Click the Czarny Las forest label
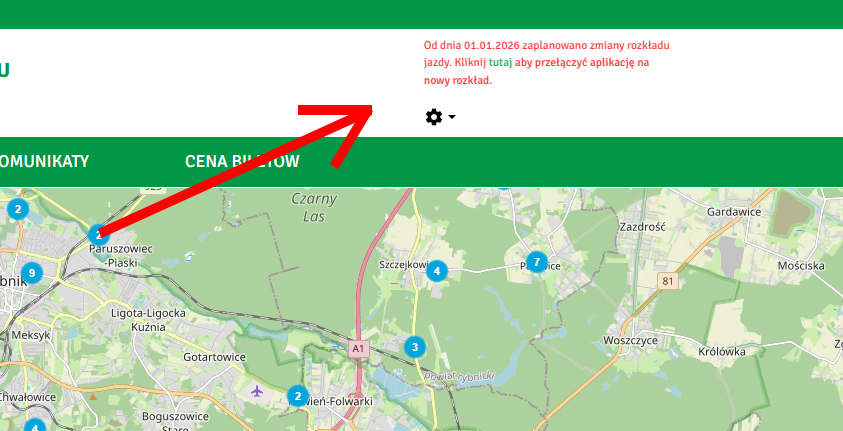Image resolution: width=843 pixels, height=431 pixels. [315, 207]
